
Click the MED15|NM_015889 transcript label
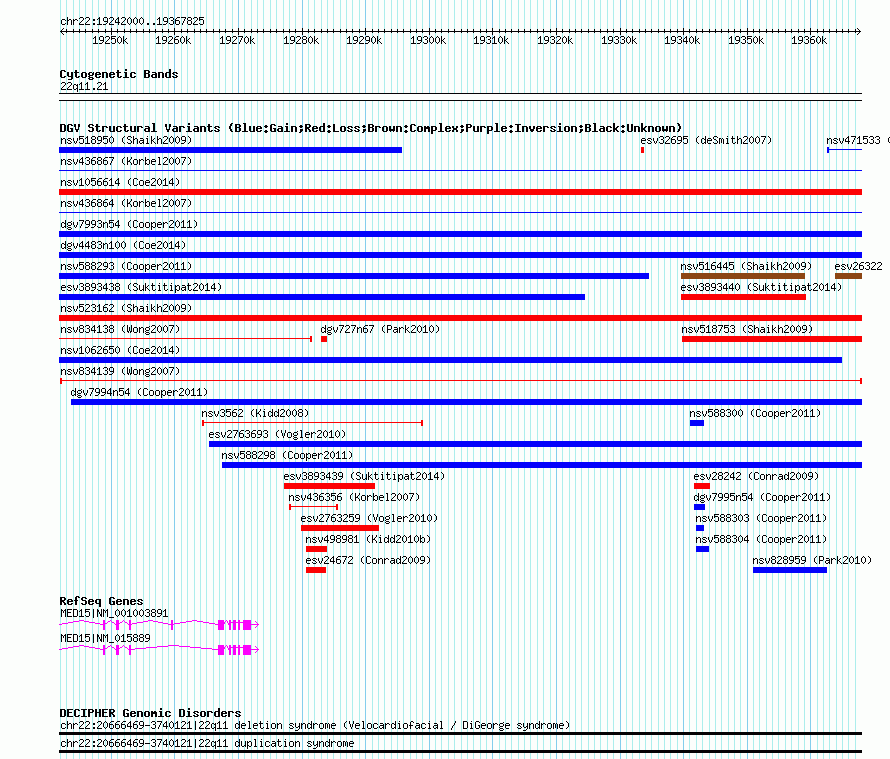(x=106, y=639)
